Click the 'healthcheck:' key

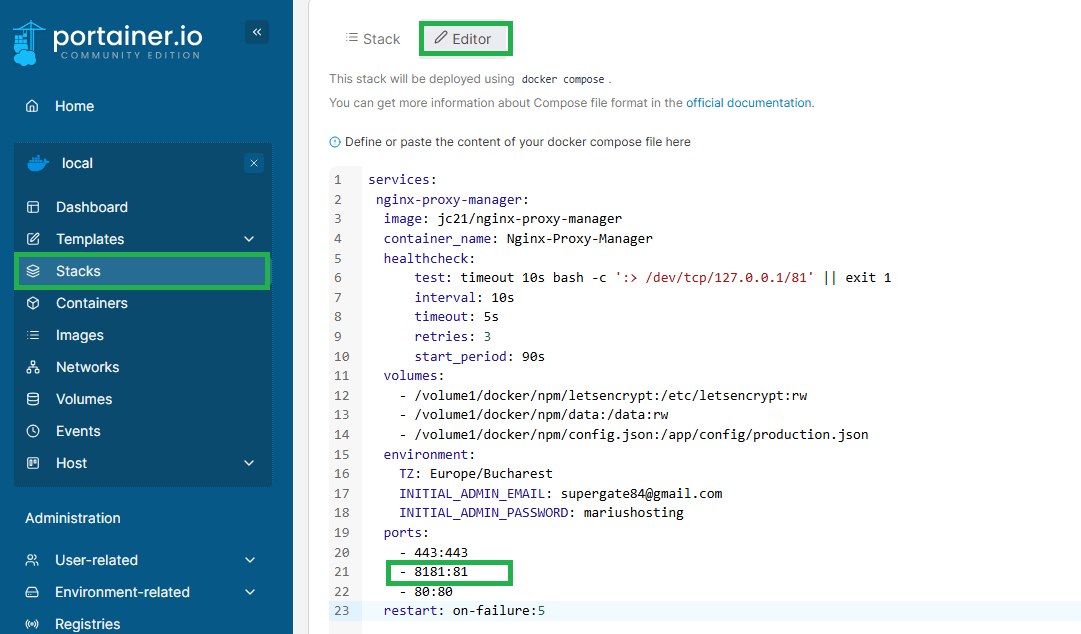click(429, 258)
